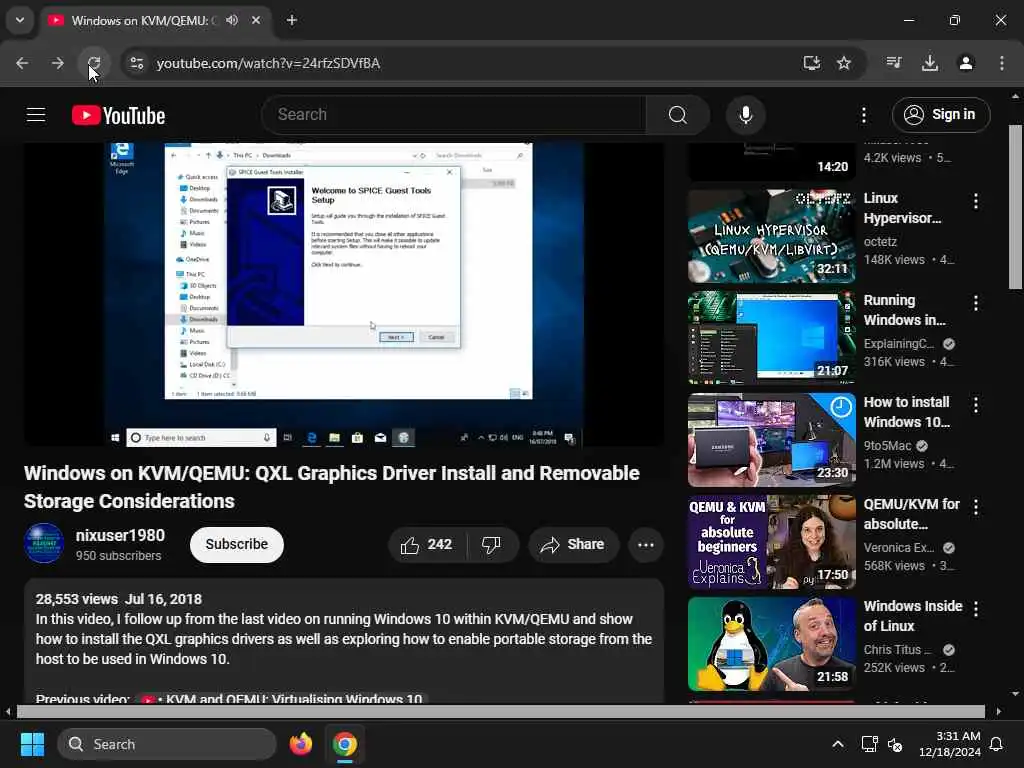This screenshot has width=1024, height=768.
Task: Show hidden icons in system tray
Action: pyautogui.click(x=837, y=744)
